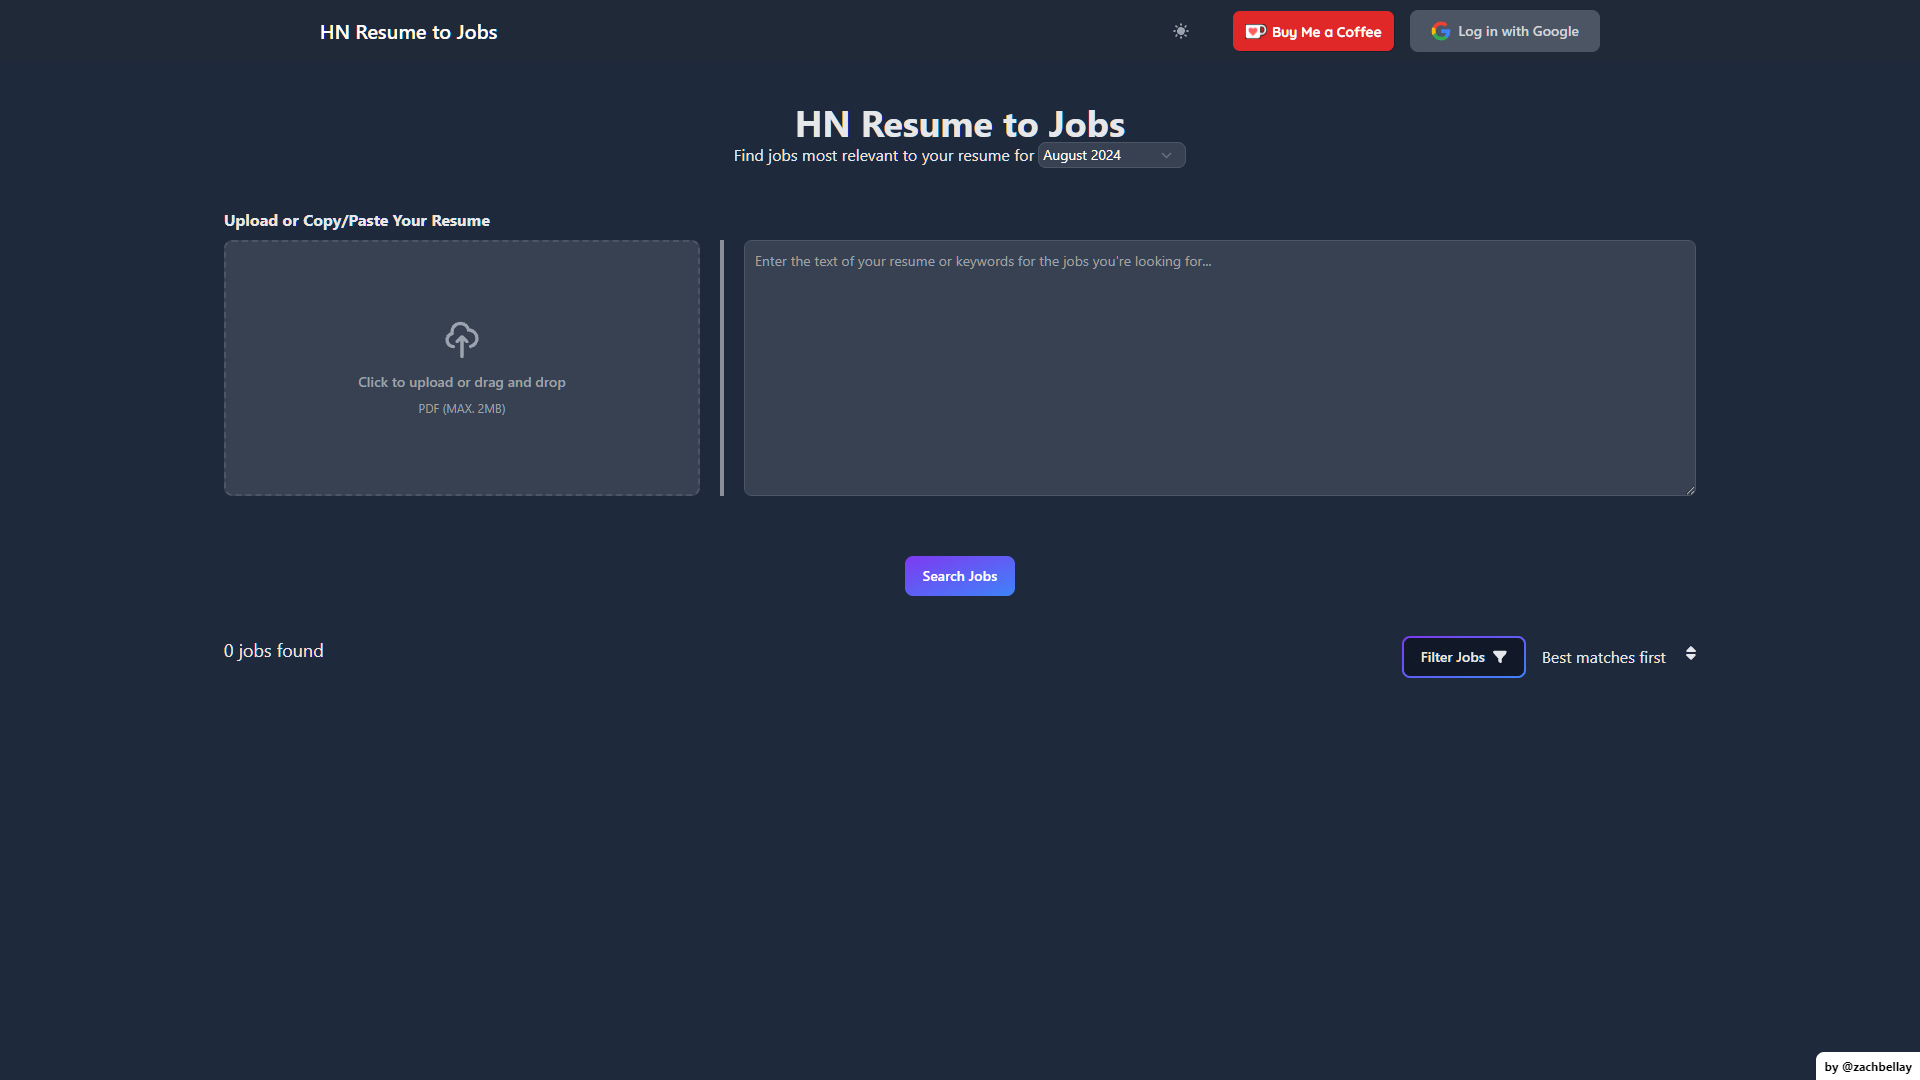The width and height of the screenshot is (1920, 1080).
Task: Open the Best matches first sort dropdown
Action: [1603, 657]
